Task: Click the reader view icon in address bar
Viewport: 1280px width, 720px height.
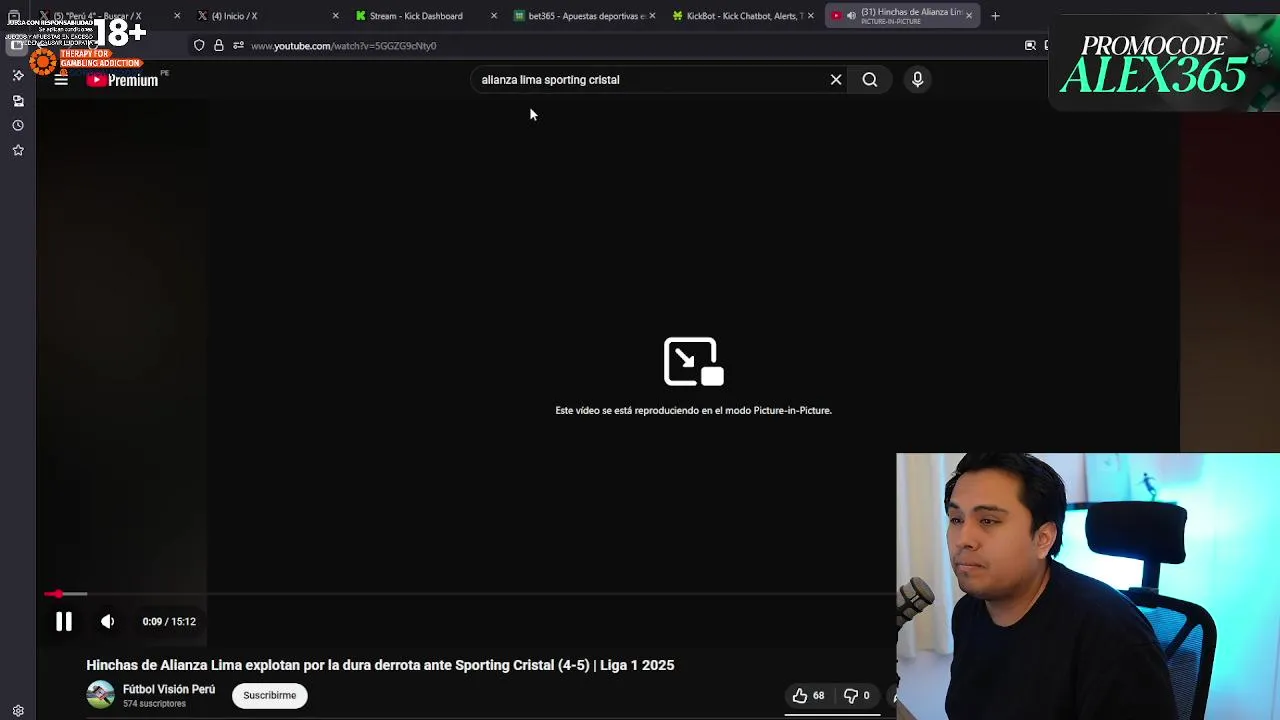Action: coord(1030,46)
